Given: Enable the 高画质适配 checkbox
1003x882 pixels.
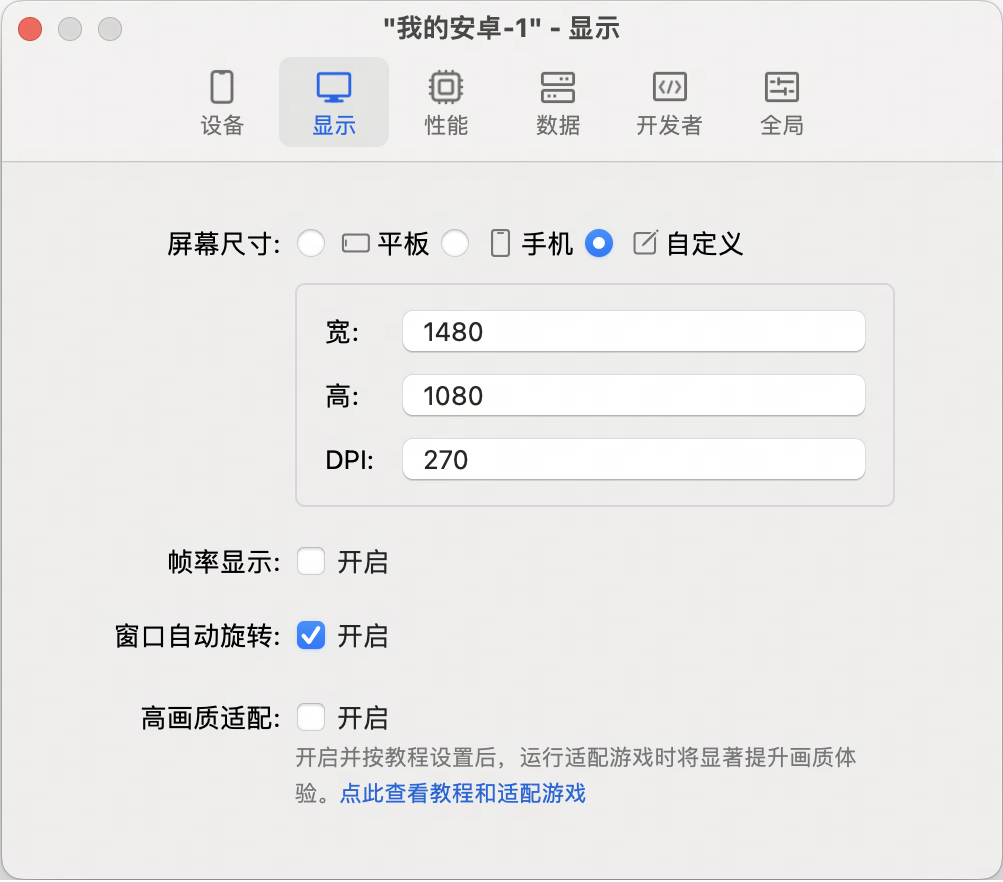Looking at the screenshot, I should pos(311,718).
